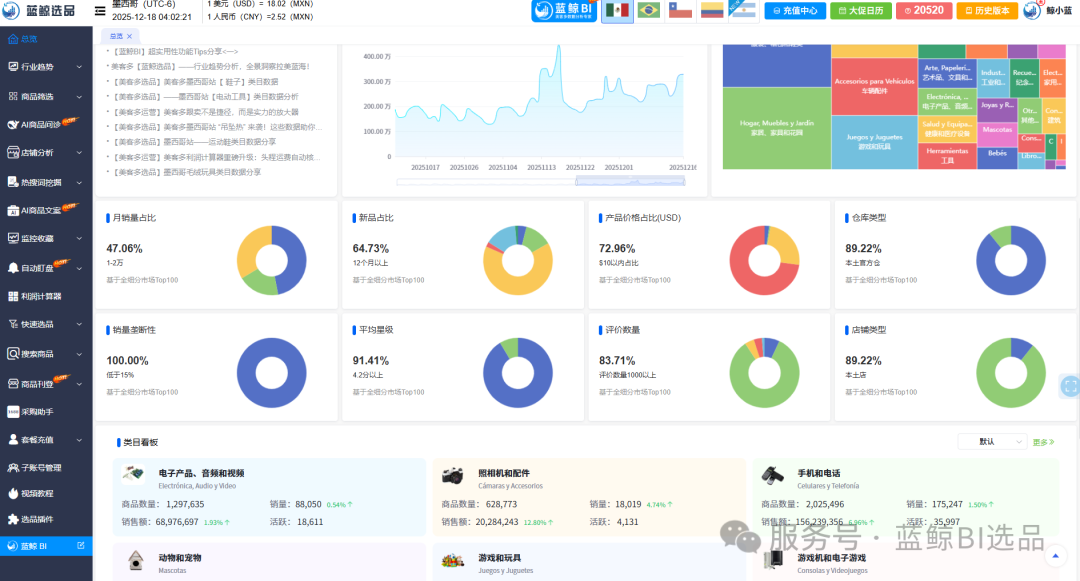Click the 电子产品、音频和视频 category thumbnail
Viewport: 1080px width, 581px height.
click(x=133, y=474)
